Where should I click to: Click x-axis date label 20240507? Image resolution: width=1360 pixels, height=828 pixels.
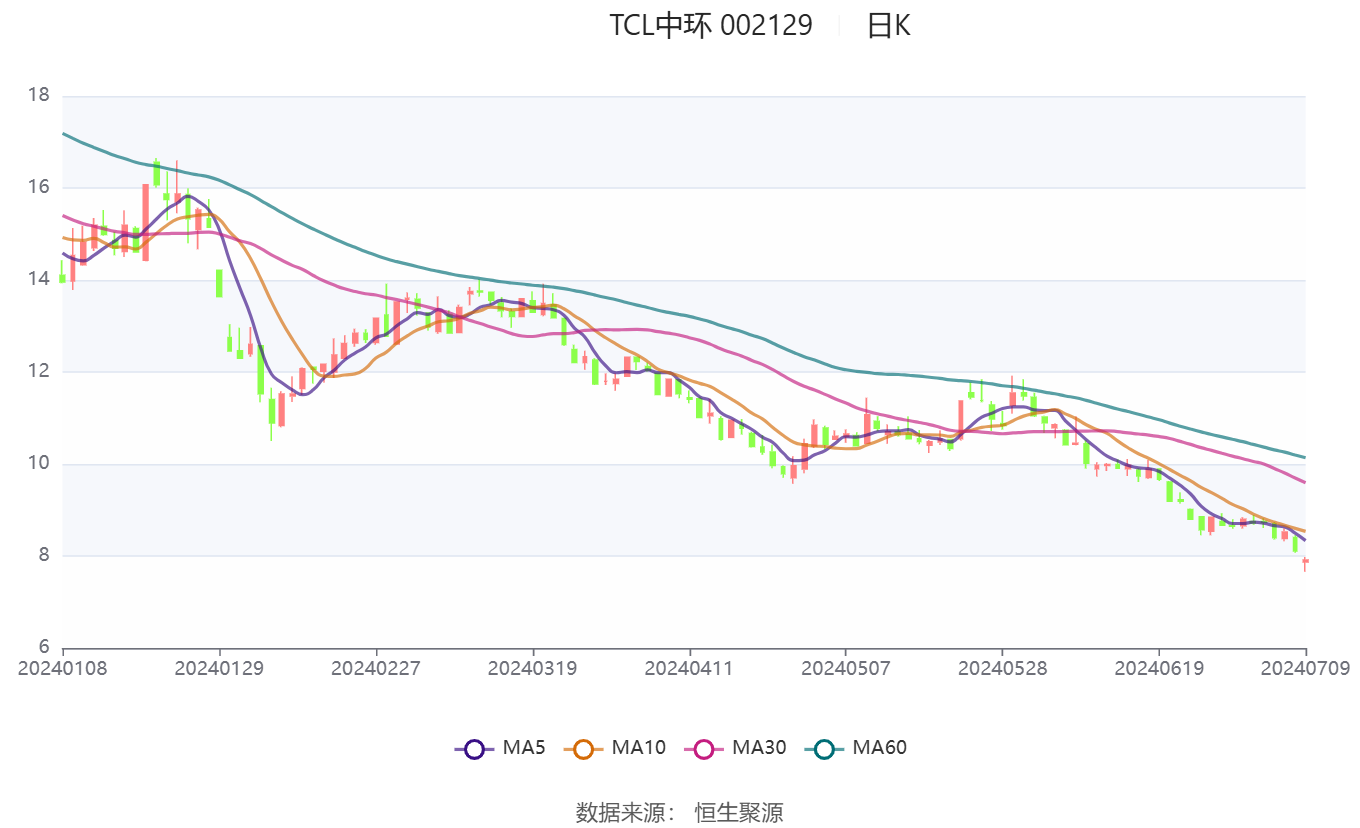coord(846,667)
